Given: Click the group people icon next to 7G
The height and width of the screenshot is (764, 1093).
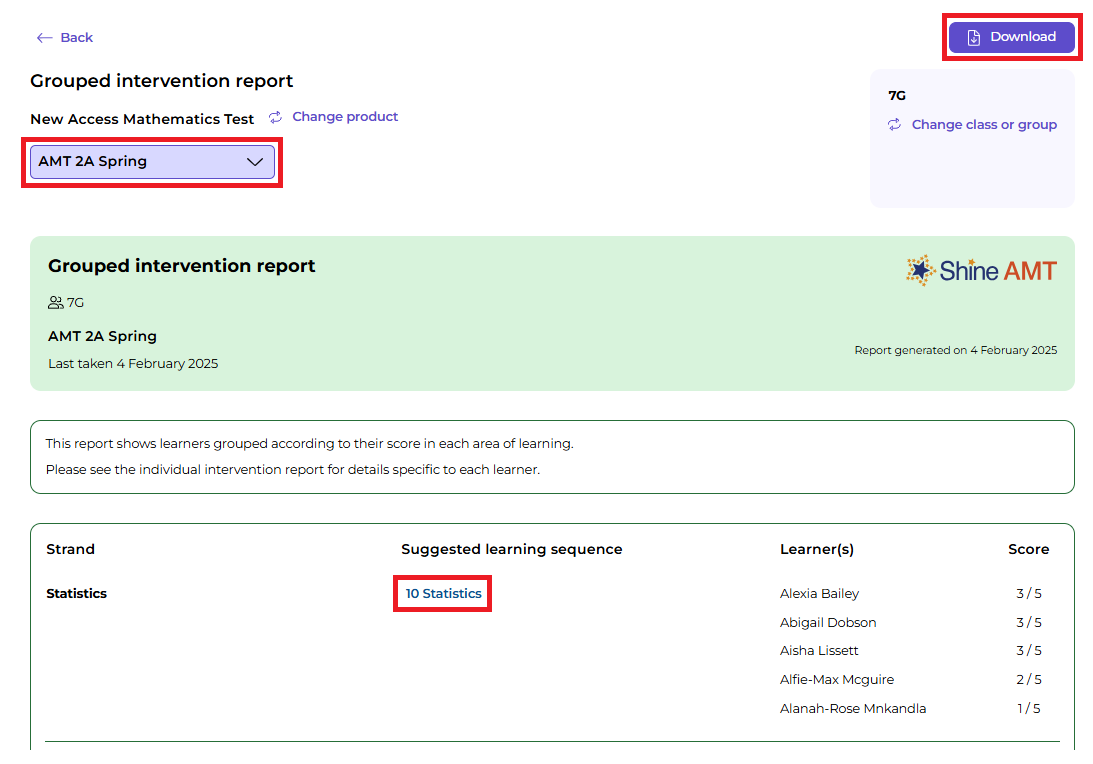Looking at the screenshot, I should pos(56,302).
